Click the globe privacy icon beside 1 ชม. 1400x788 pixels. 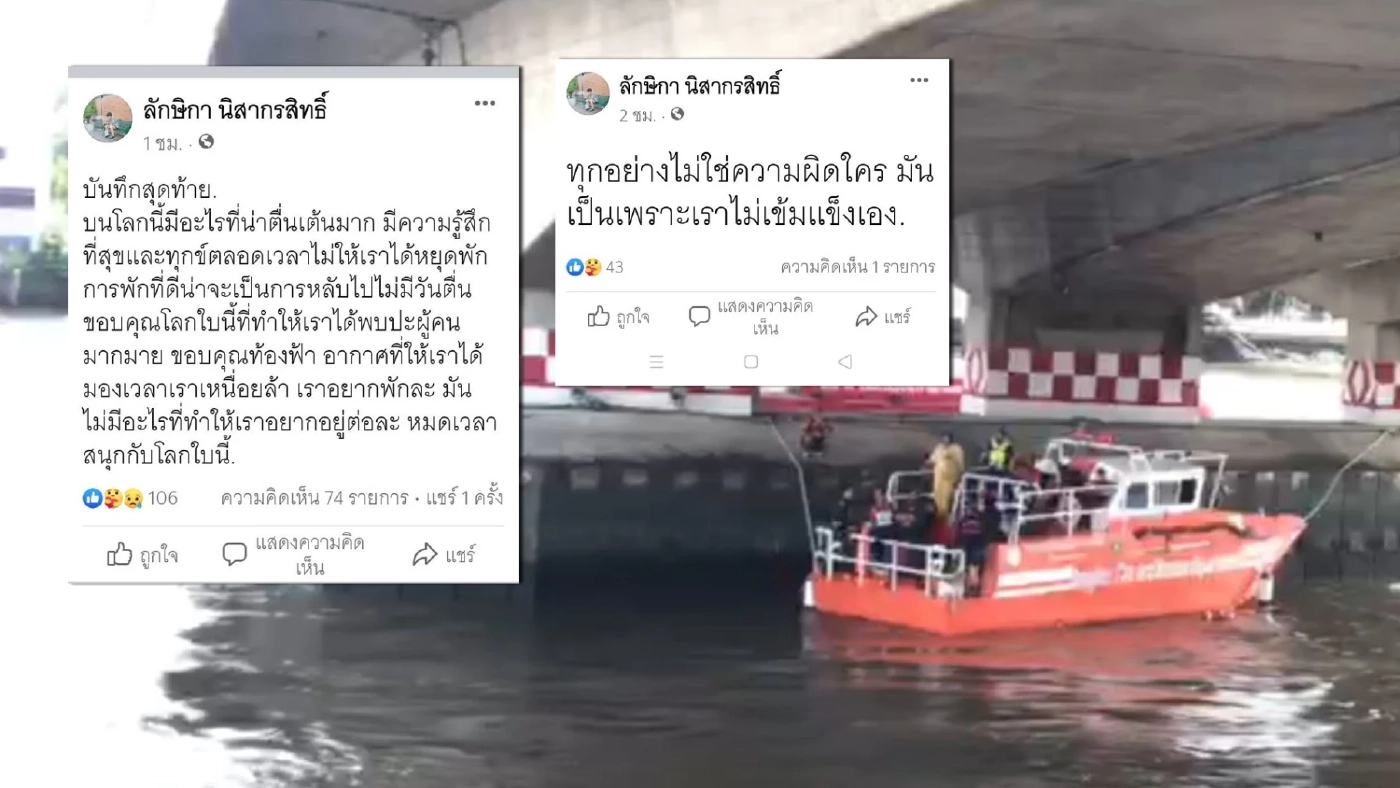206,142
